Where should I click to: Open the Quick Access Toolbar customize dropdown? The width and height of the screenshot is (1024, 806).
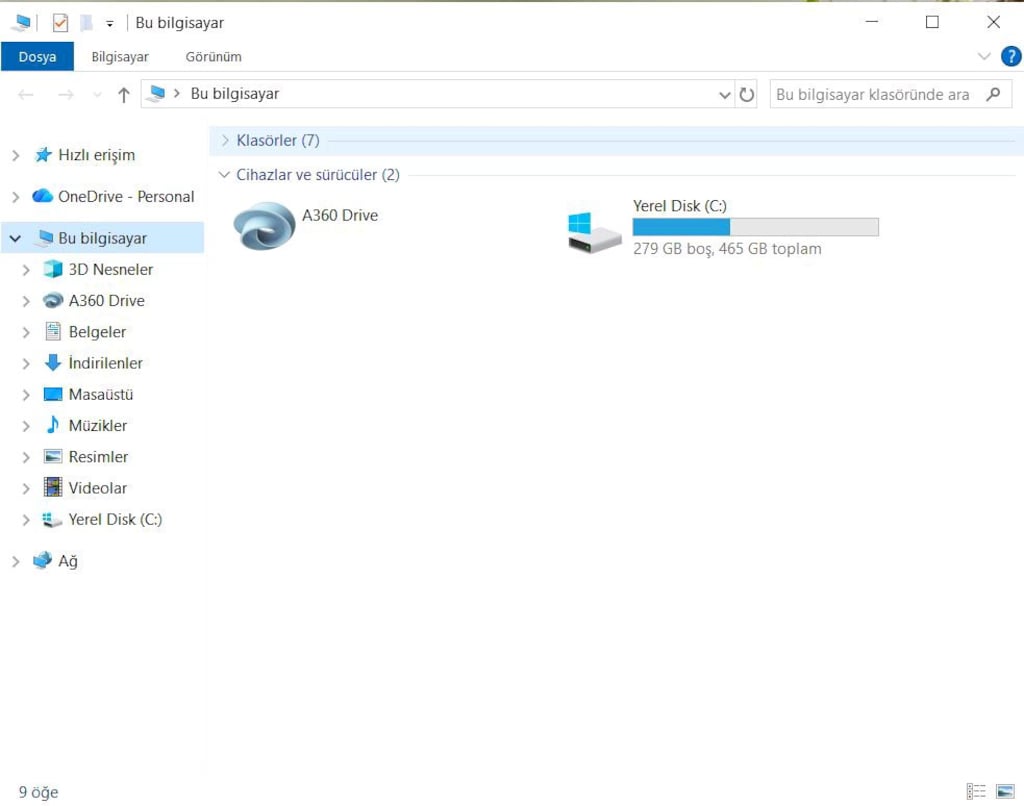(110, 24)
